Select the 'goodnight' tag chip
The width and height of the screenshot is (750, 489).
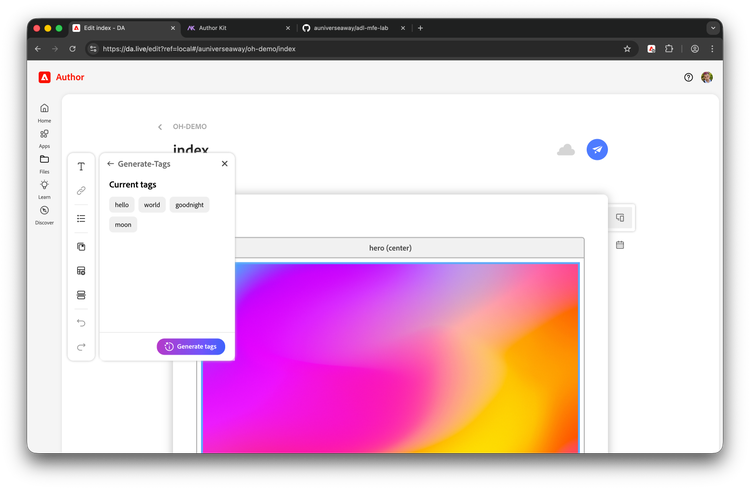189,204
